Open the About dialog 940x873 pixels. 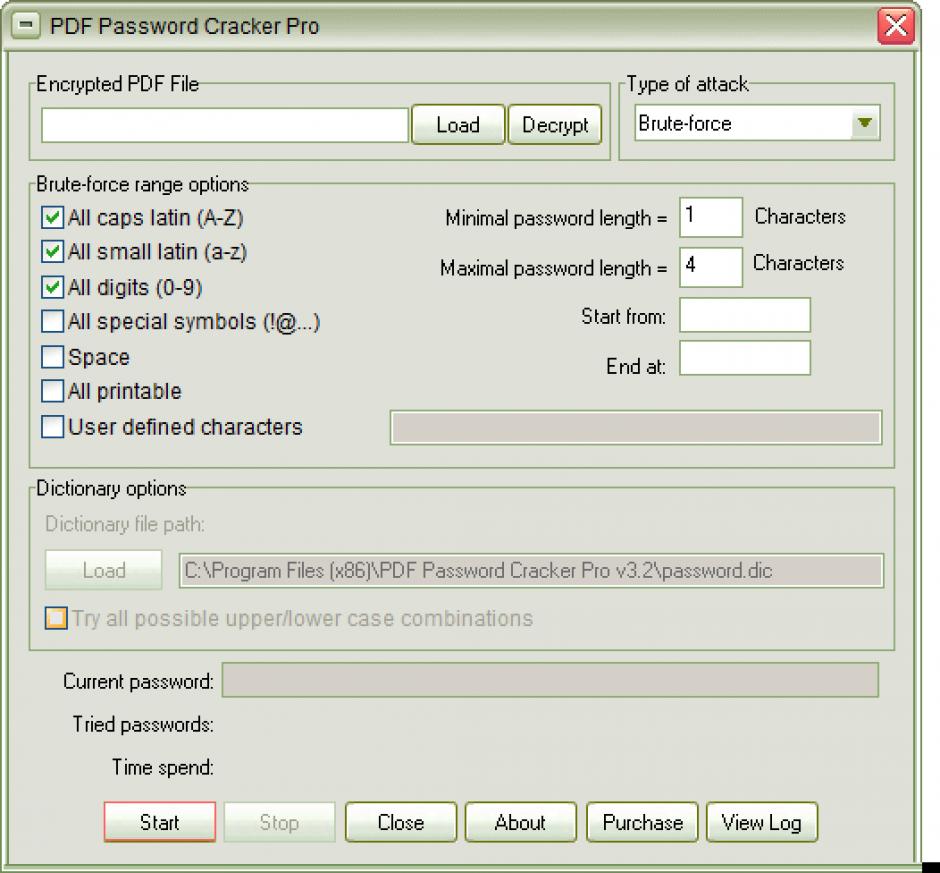520,822
